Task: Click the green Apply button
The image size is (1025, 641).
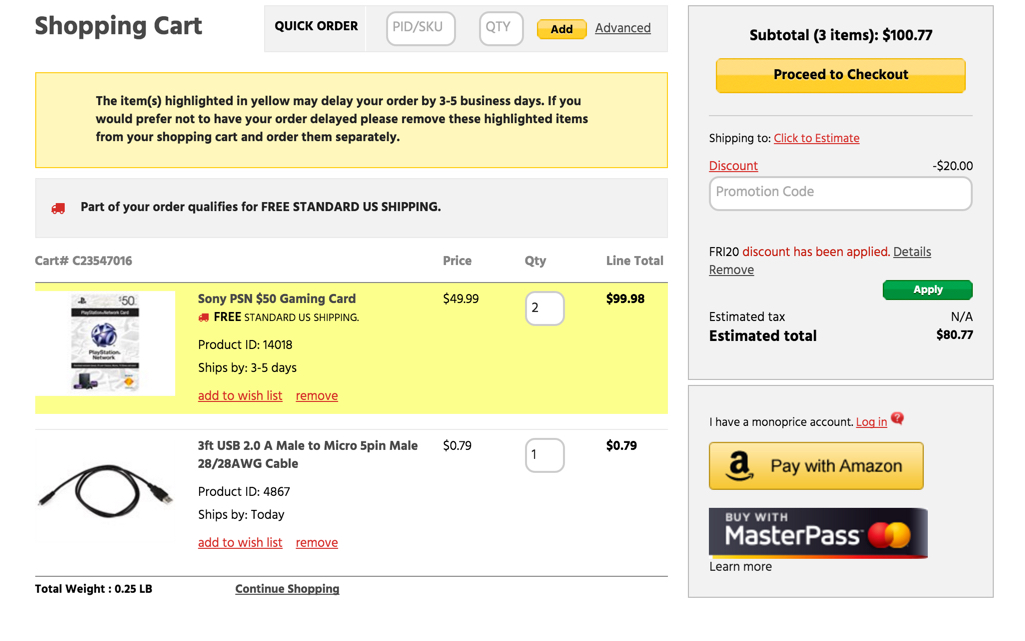Action: pos(928,289)
